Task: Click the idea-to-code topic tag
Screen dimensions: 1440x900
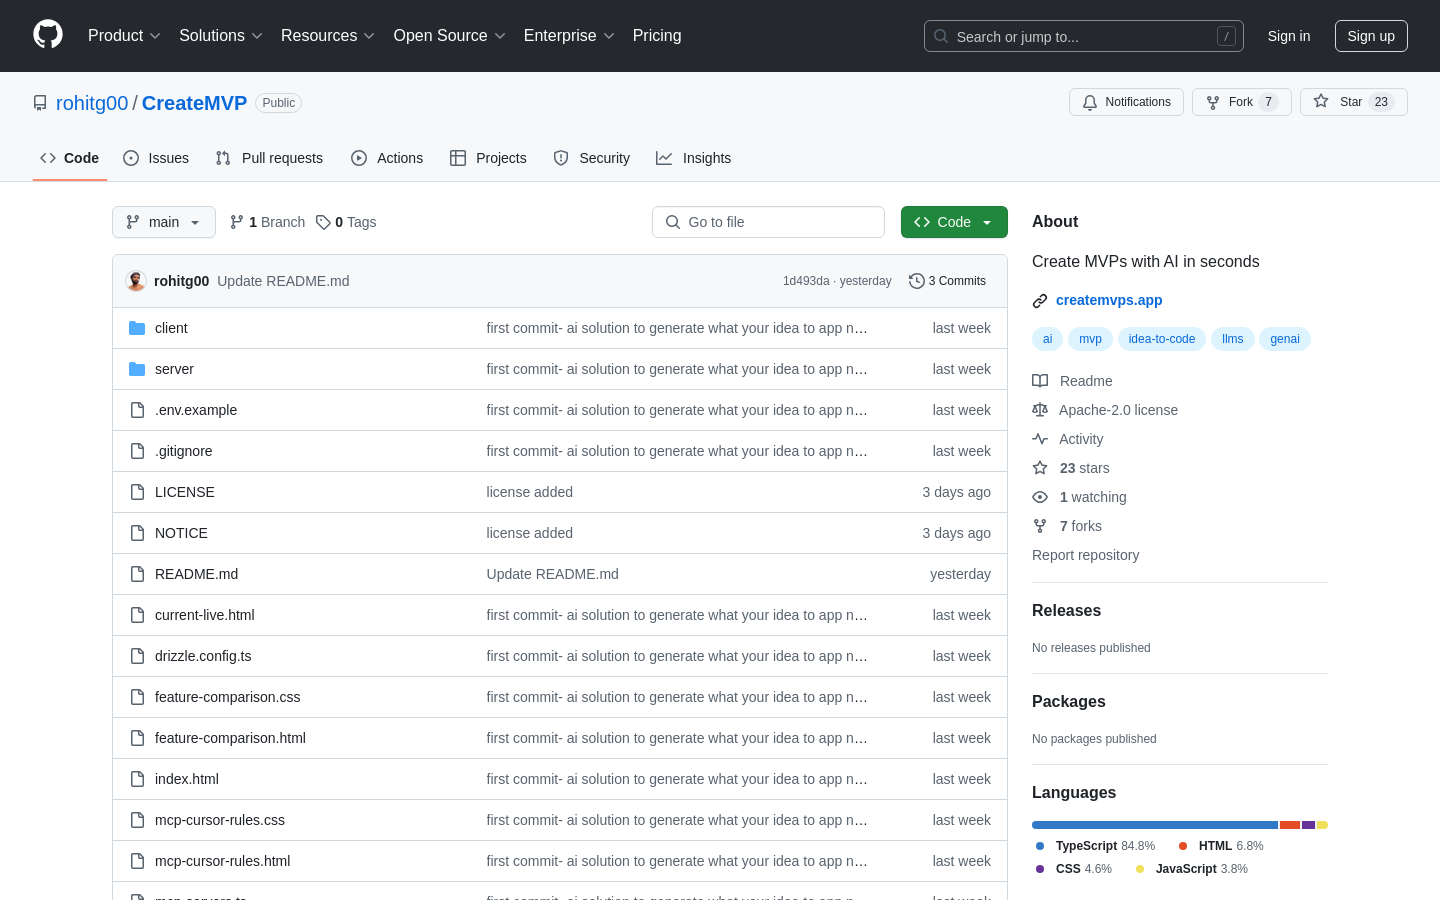Action: 1162,339
